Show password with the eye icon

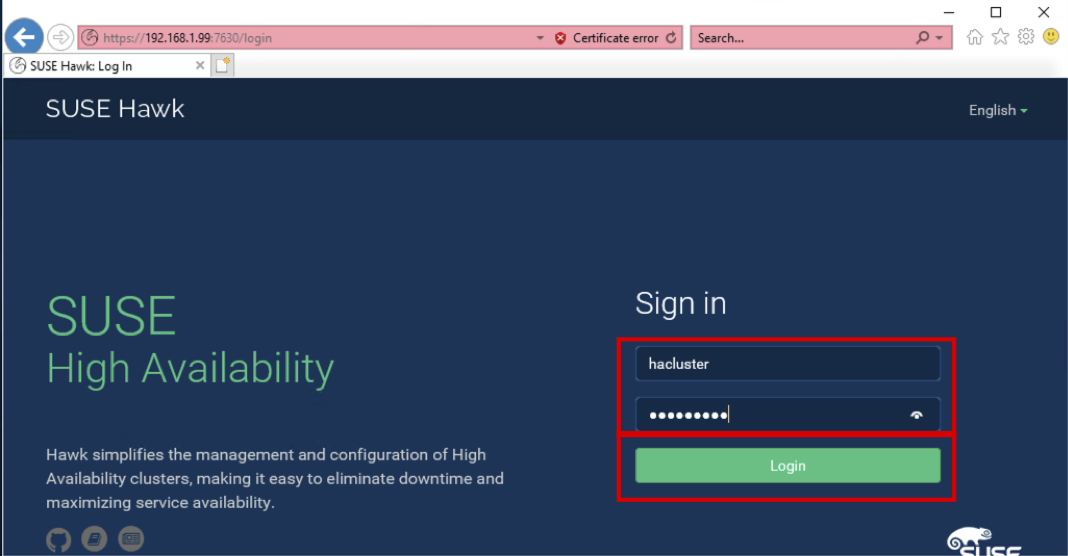[916, 415]
